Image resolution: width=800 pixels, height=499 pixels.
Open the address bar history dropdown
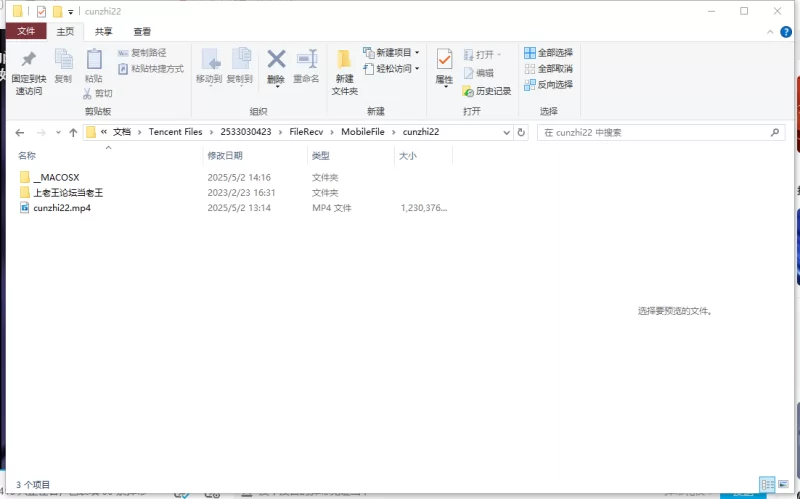(506, 133)
